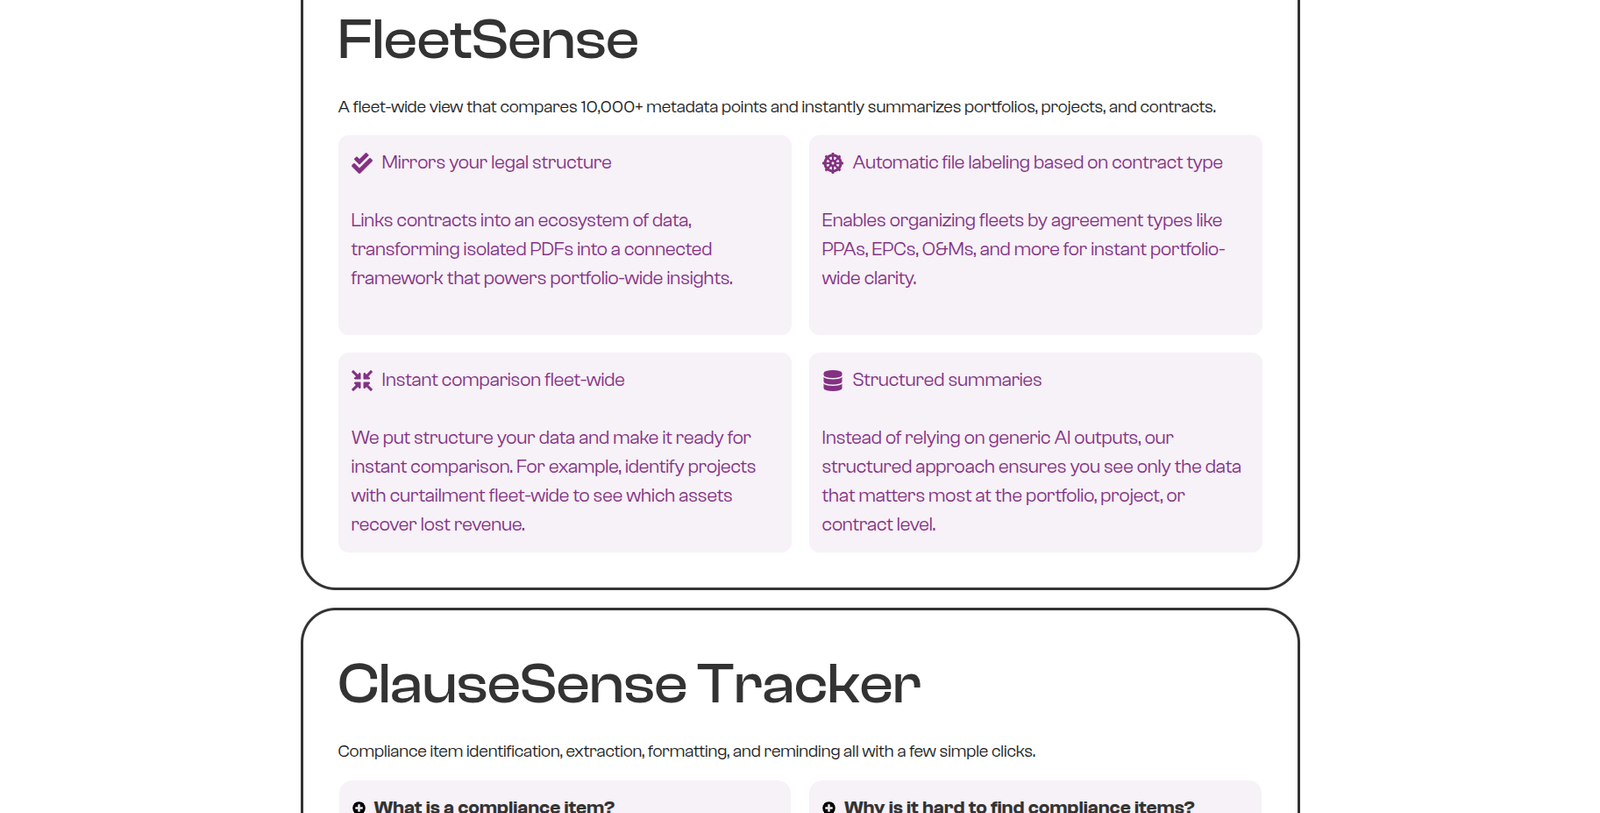This screenshot has height=813, width=1600.
Task: Expand the 'What is a compliance item?' question
Action: point(494,806)
